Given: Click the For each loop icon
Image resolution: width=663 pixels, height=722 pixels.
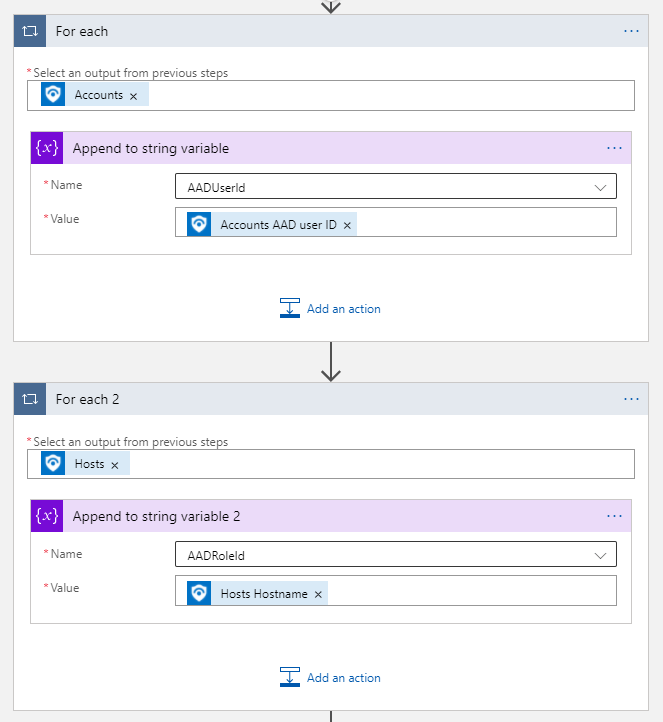Looking at the screenshot, I should pos(30,31).
